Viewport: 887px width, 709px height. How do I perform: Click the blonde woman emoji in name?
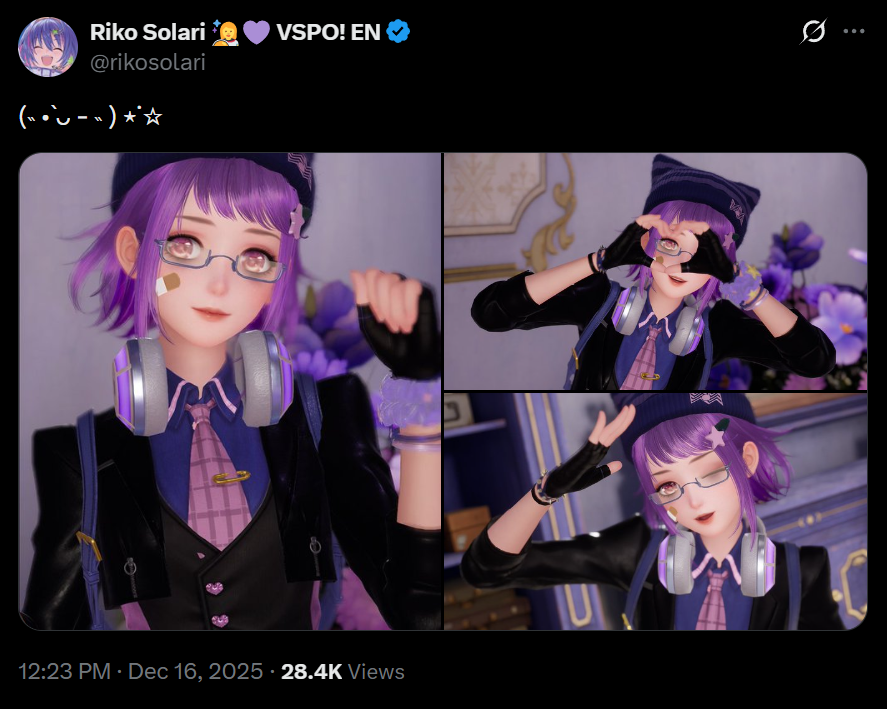pyautogui.click(x=225, y=32)
